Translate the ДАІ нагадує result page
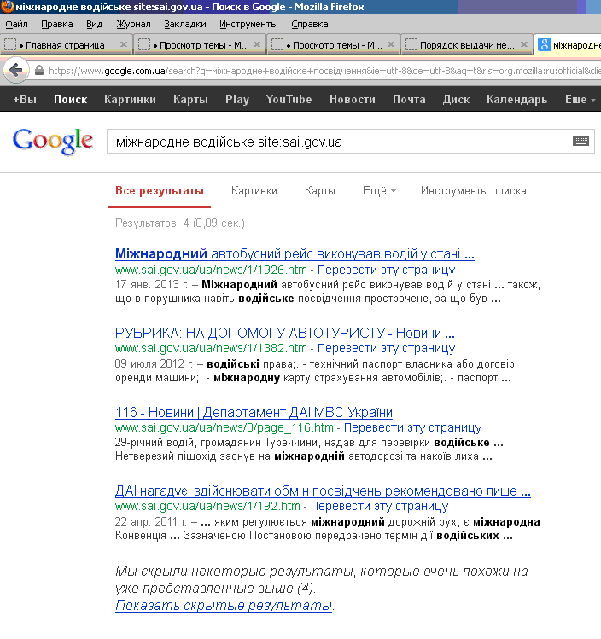 [x=381, y=506]
